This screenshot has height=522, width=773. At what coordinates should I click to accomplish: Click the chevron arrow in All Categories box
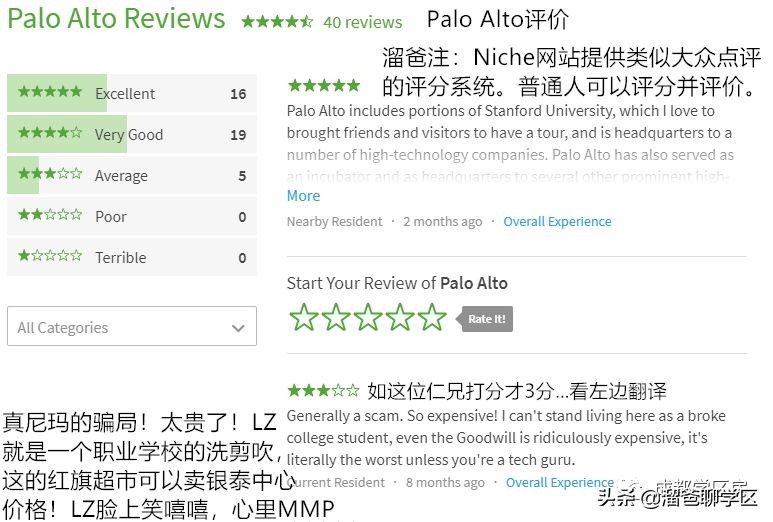click(238, 328)
